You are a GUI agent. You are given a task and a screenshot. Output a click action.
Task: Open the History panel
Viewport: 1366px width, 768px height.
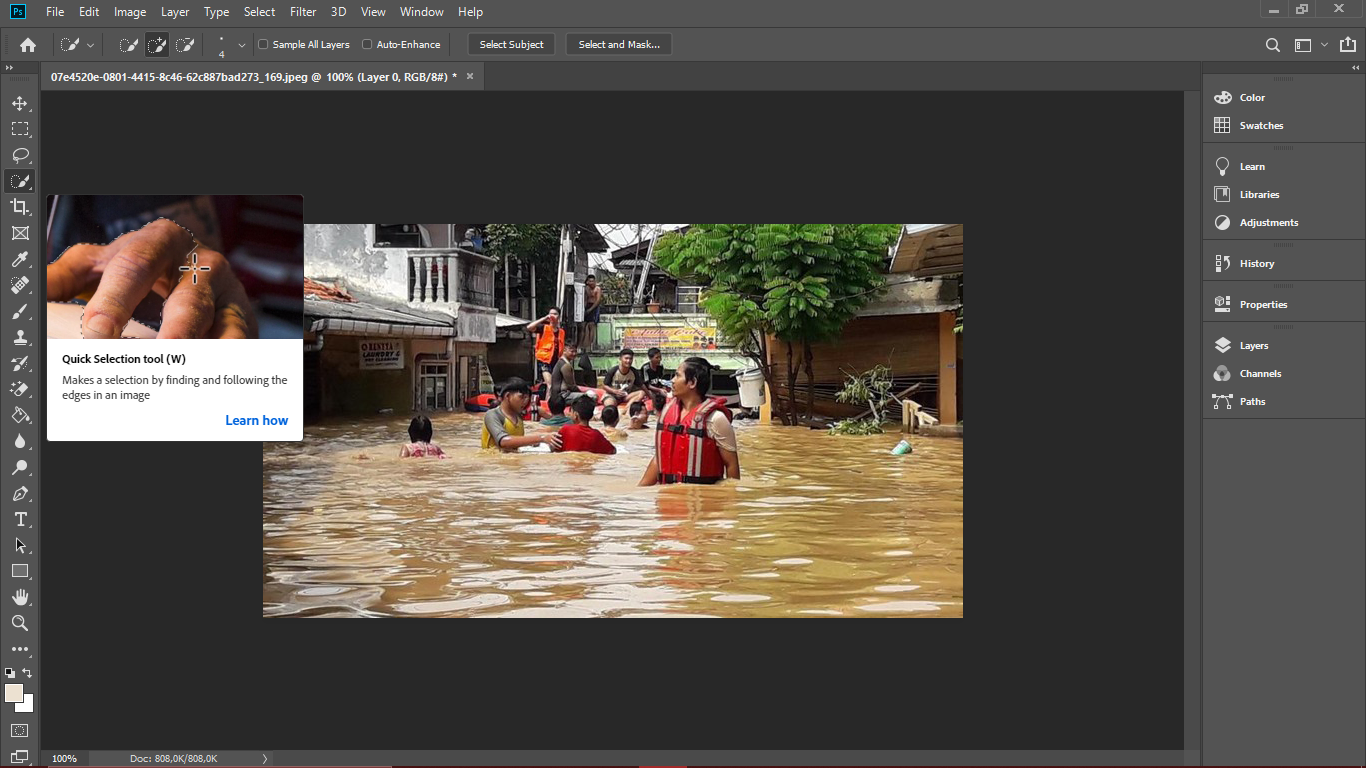[x=1256, y=264]
